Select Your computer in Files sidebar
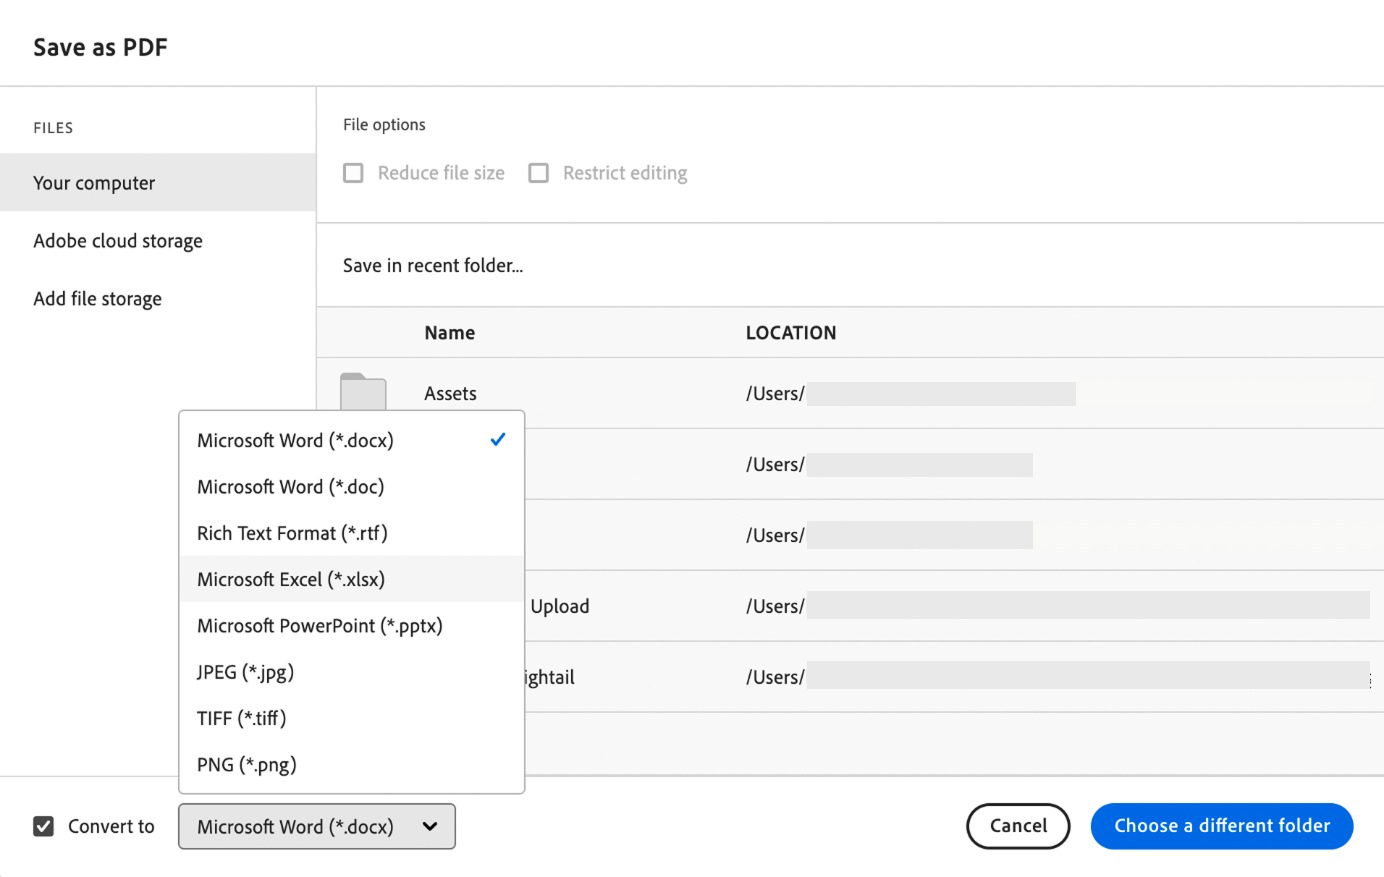 (x=158, y=182)
